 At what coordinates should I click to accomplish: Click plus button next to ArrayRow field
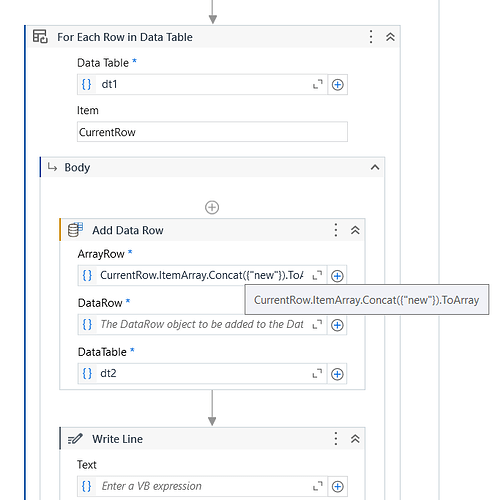click(x=337, y=276)
